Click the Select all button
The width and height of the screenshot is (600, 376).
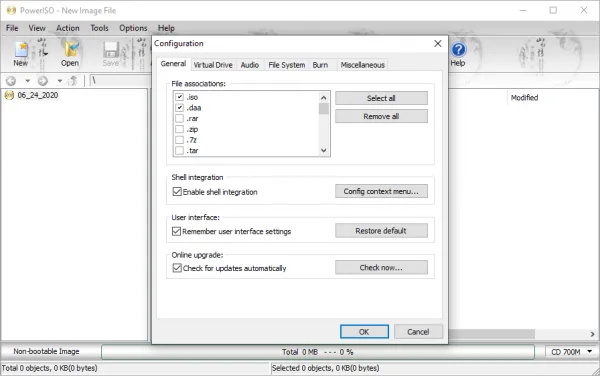pyautogui.click(x=381, y=98)
